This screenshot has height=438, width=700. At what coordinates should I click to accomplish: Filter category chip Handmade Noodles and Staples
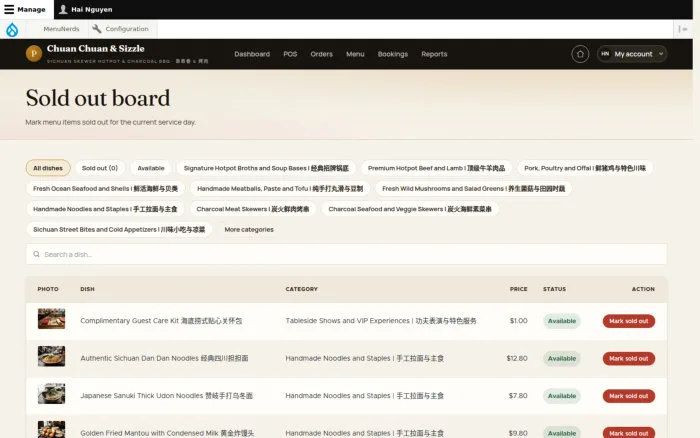pyautogui.click(x=105, y=209)
